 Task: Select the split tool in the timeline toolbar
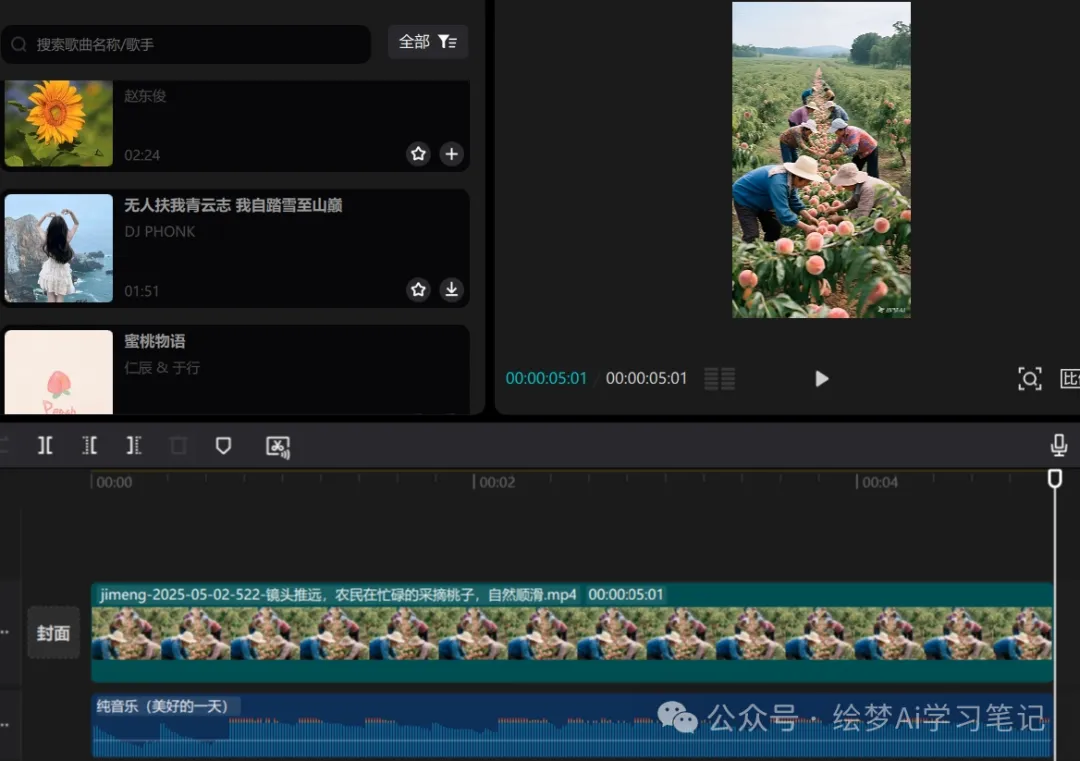tap(45, 446)
